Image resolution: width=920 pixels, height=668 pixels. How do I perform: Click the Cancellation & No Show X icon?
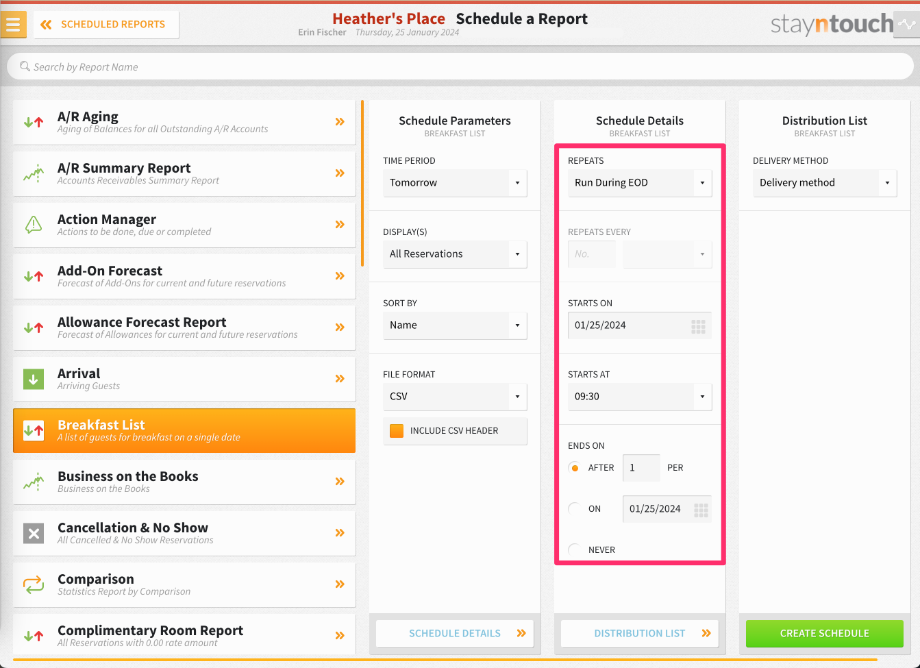pyautogui.click(x=33, y=533)
